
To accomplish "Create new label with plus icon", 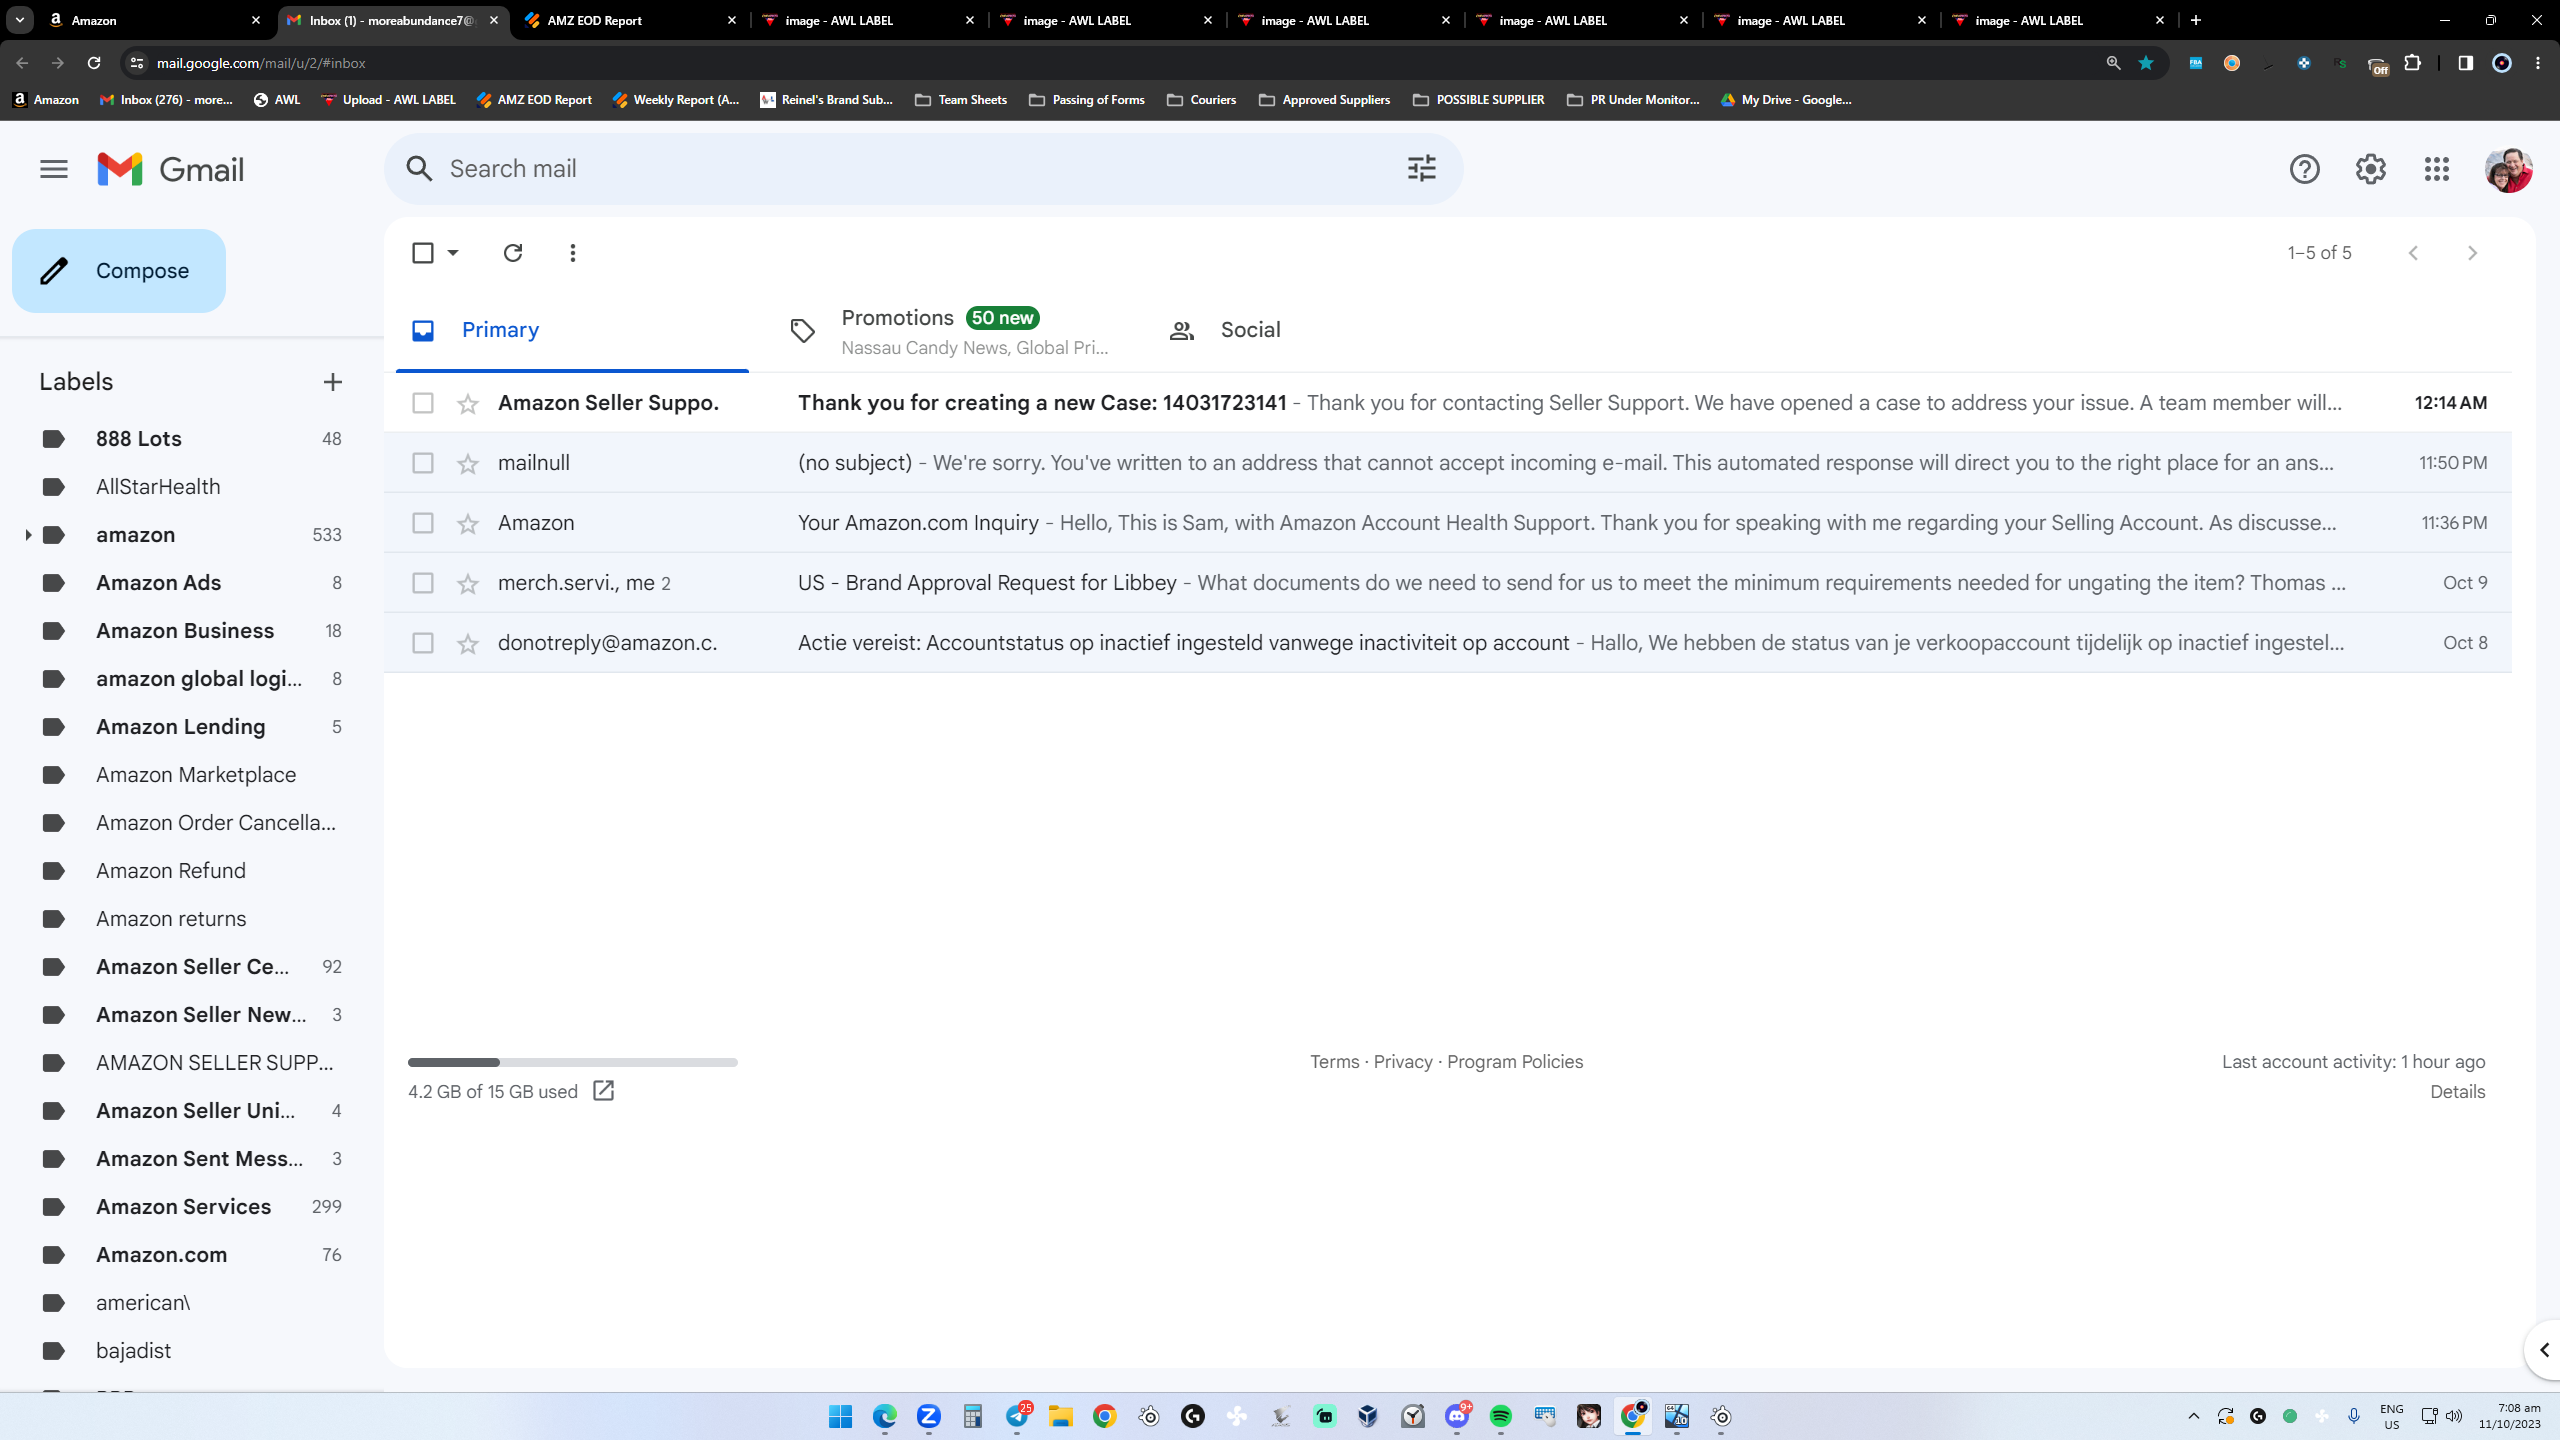I will point(333,382).
